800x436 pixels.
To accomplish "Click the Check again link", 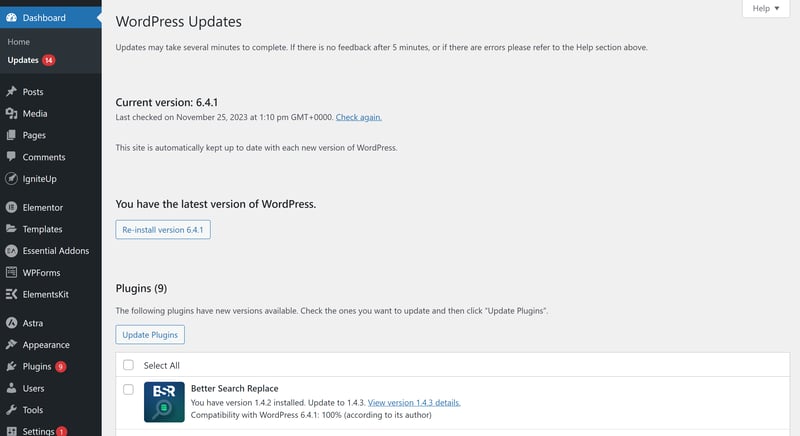I will (x=358, y=117).
